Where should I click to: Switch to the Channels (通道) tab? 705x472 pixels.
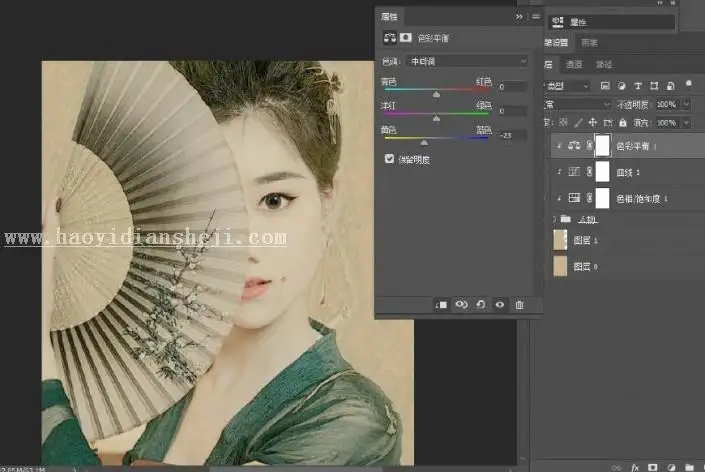coord(574,64)
